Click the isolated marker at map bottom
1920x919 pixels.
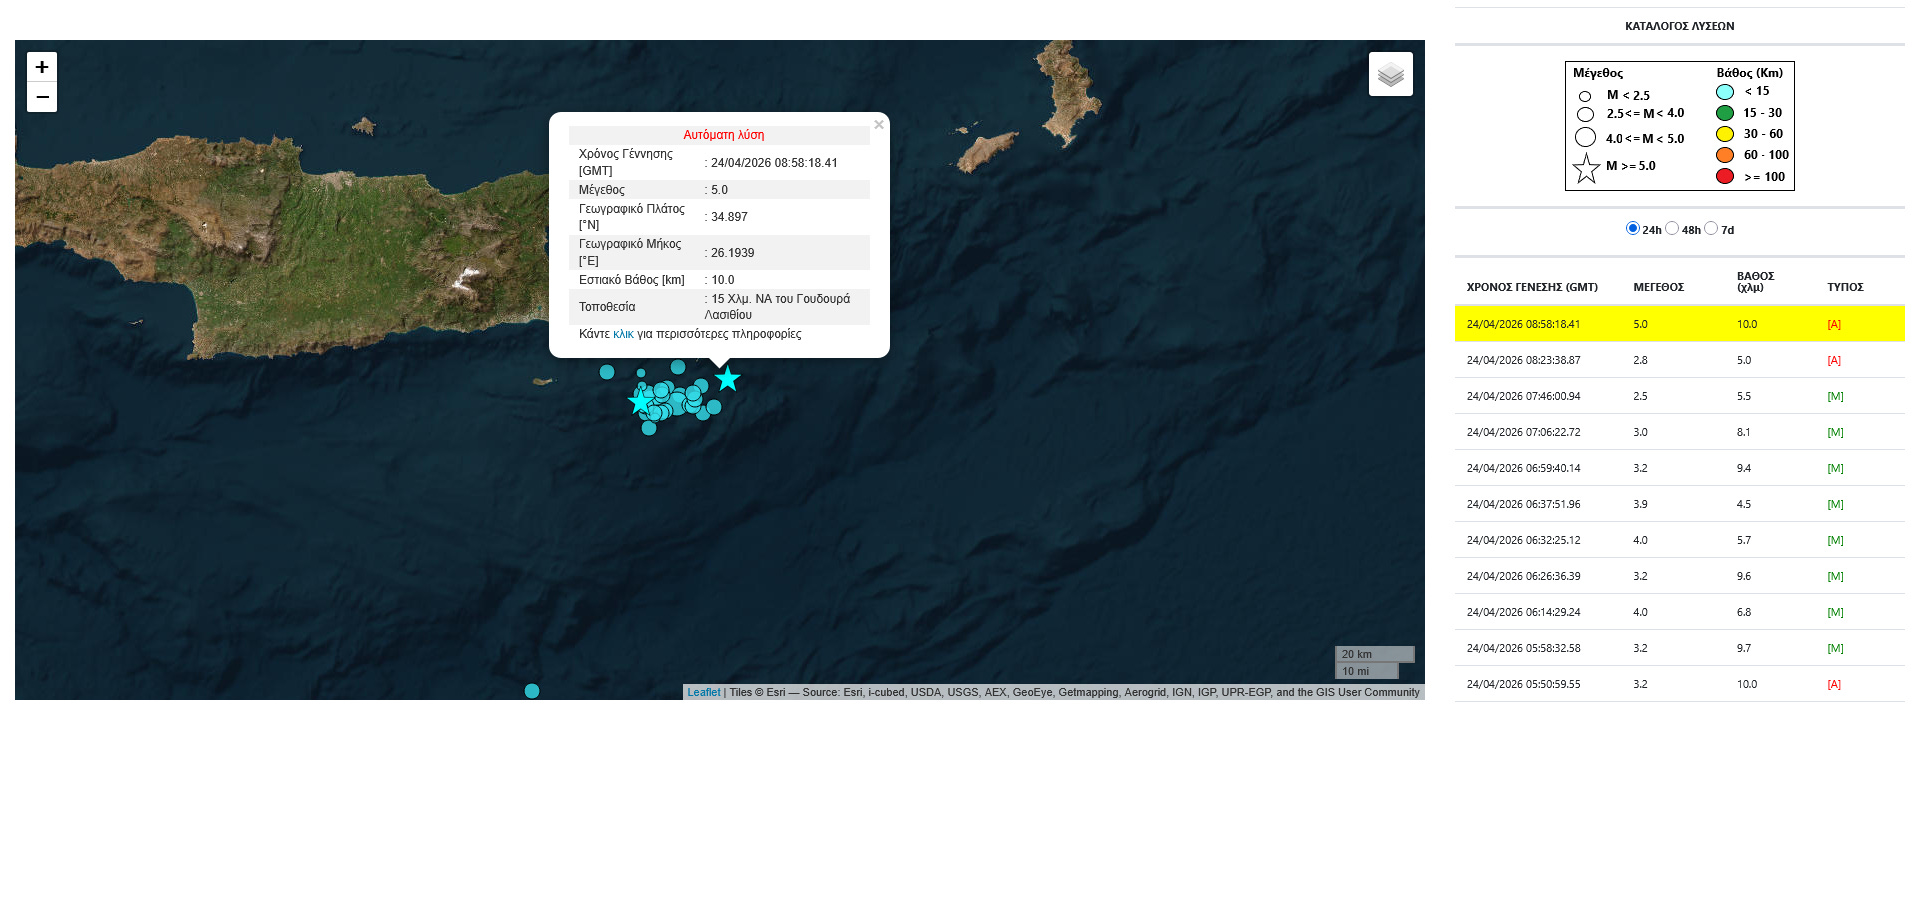coord(532,691)
